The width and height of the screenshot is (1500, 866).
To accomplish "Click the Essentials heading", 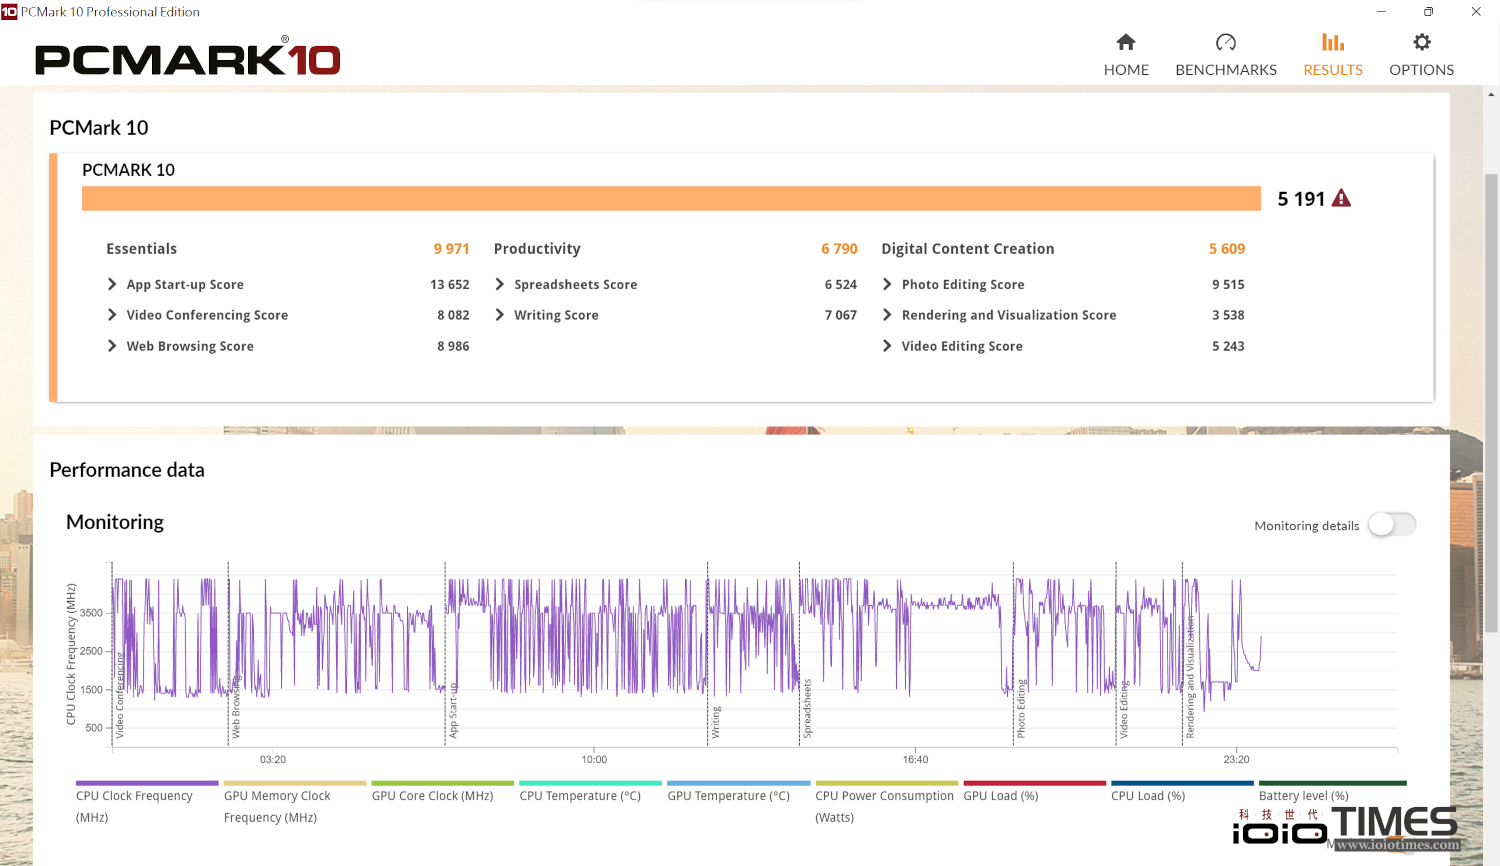I will (x=141, y=249).
